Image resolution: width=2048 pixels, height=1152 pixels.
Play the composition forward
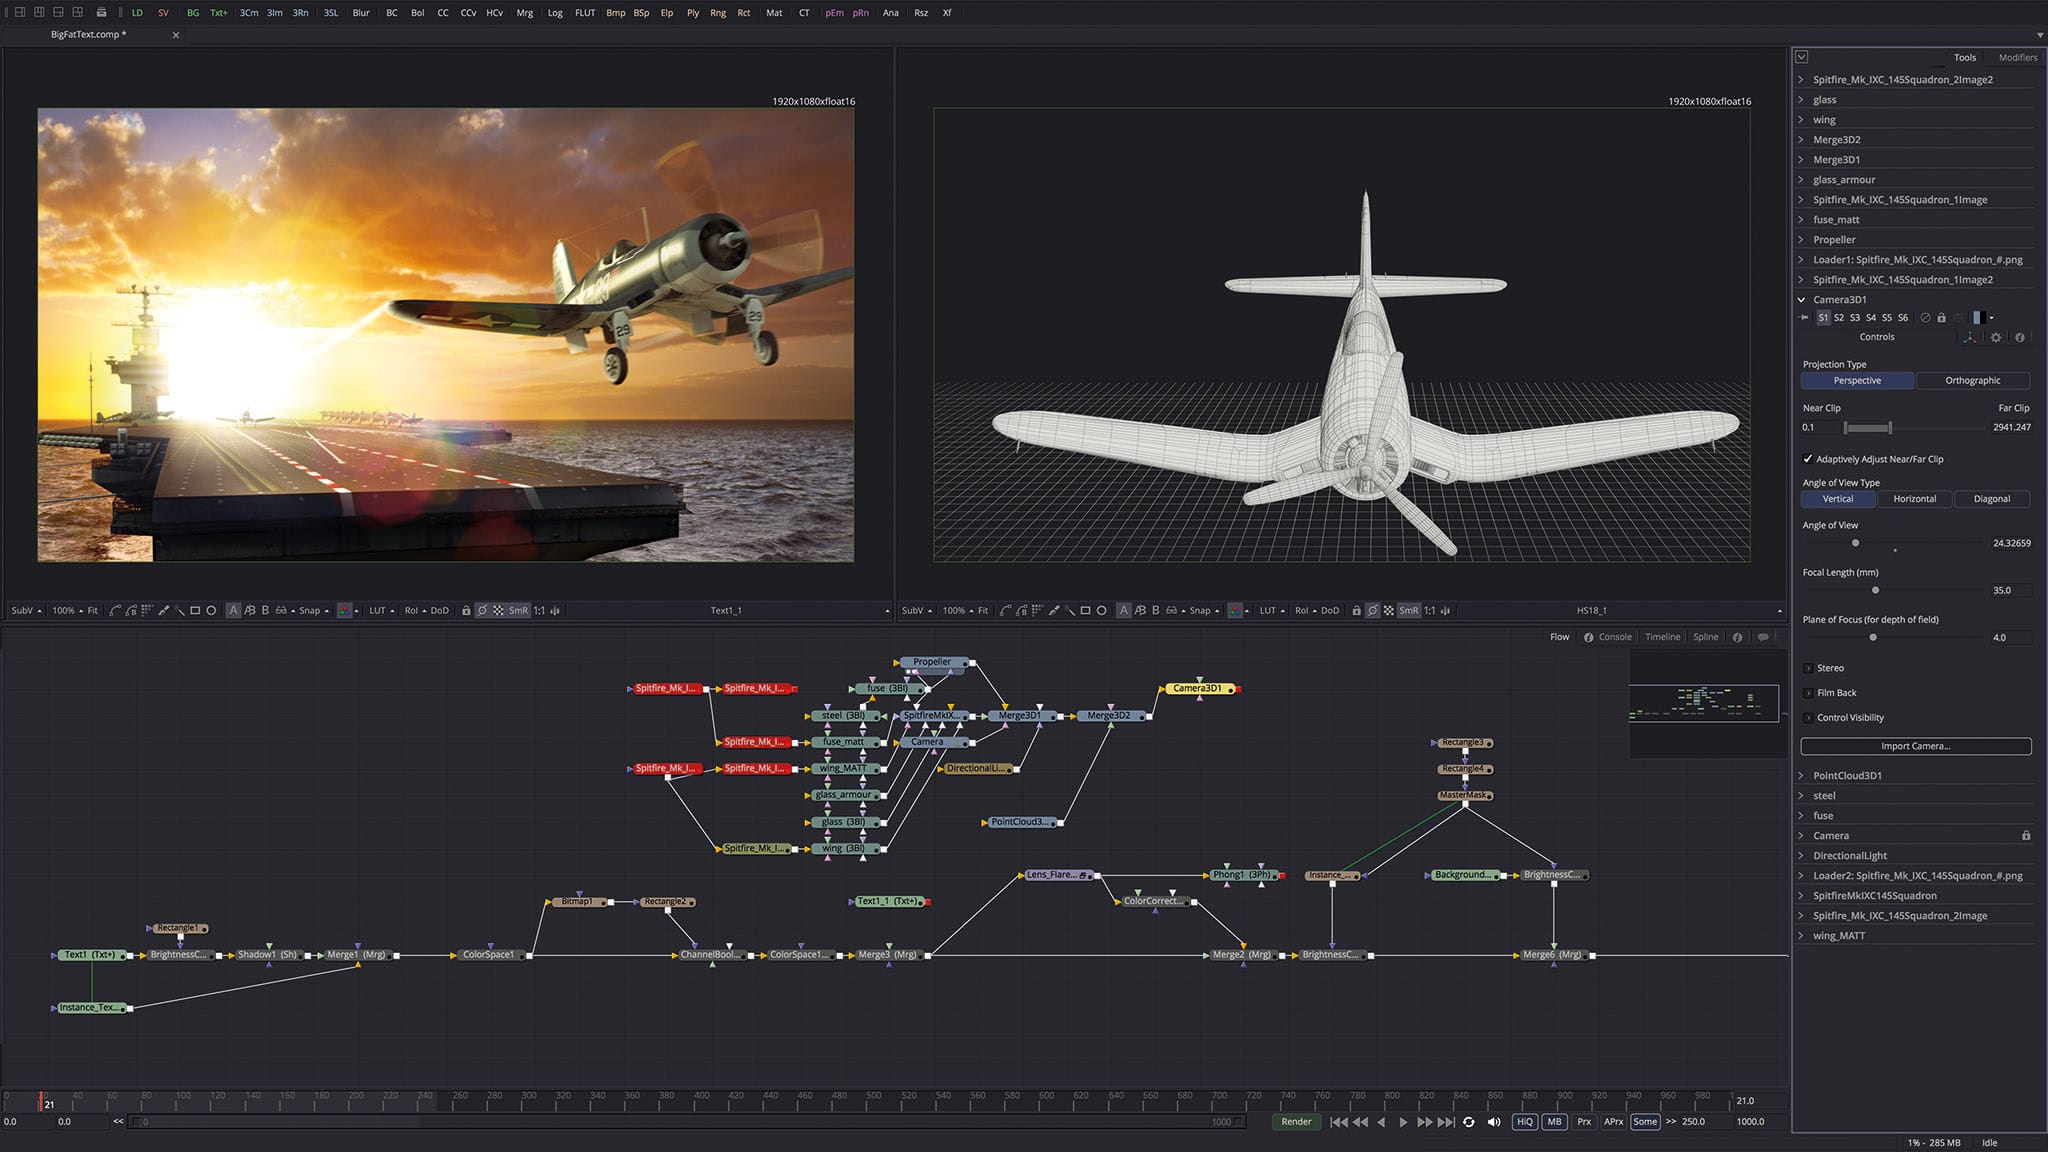(1402, 1122)
